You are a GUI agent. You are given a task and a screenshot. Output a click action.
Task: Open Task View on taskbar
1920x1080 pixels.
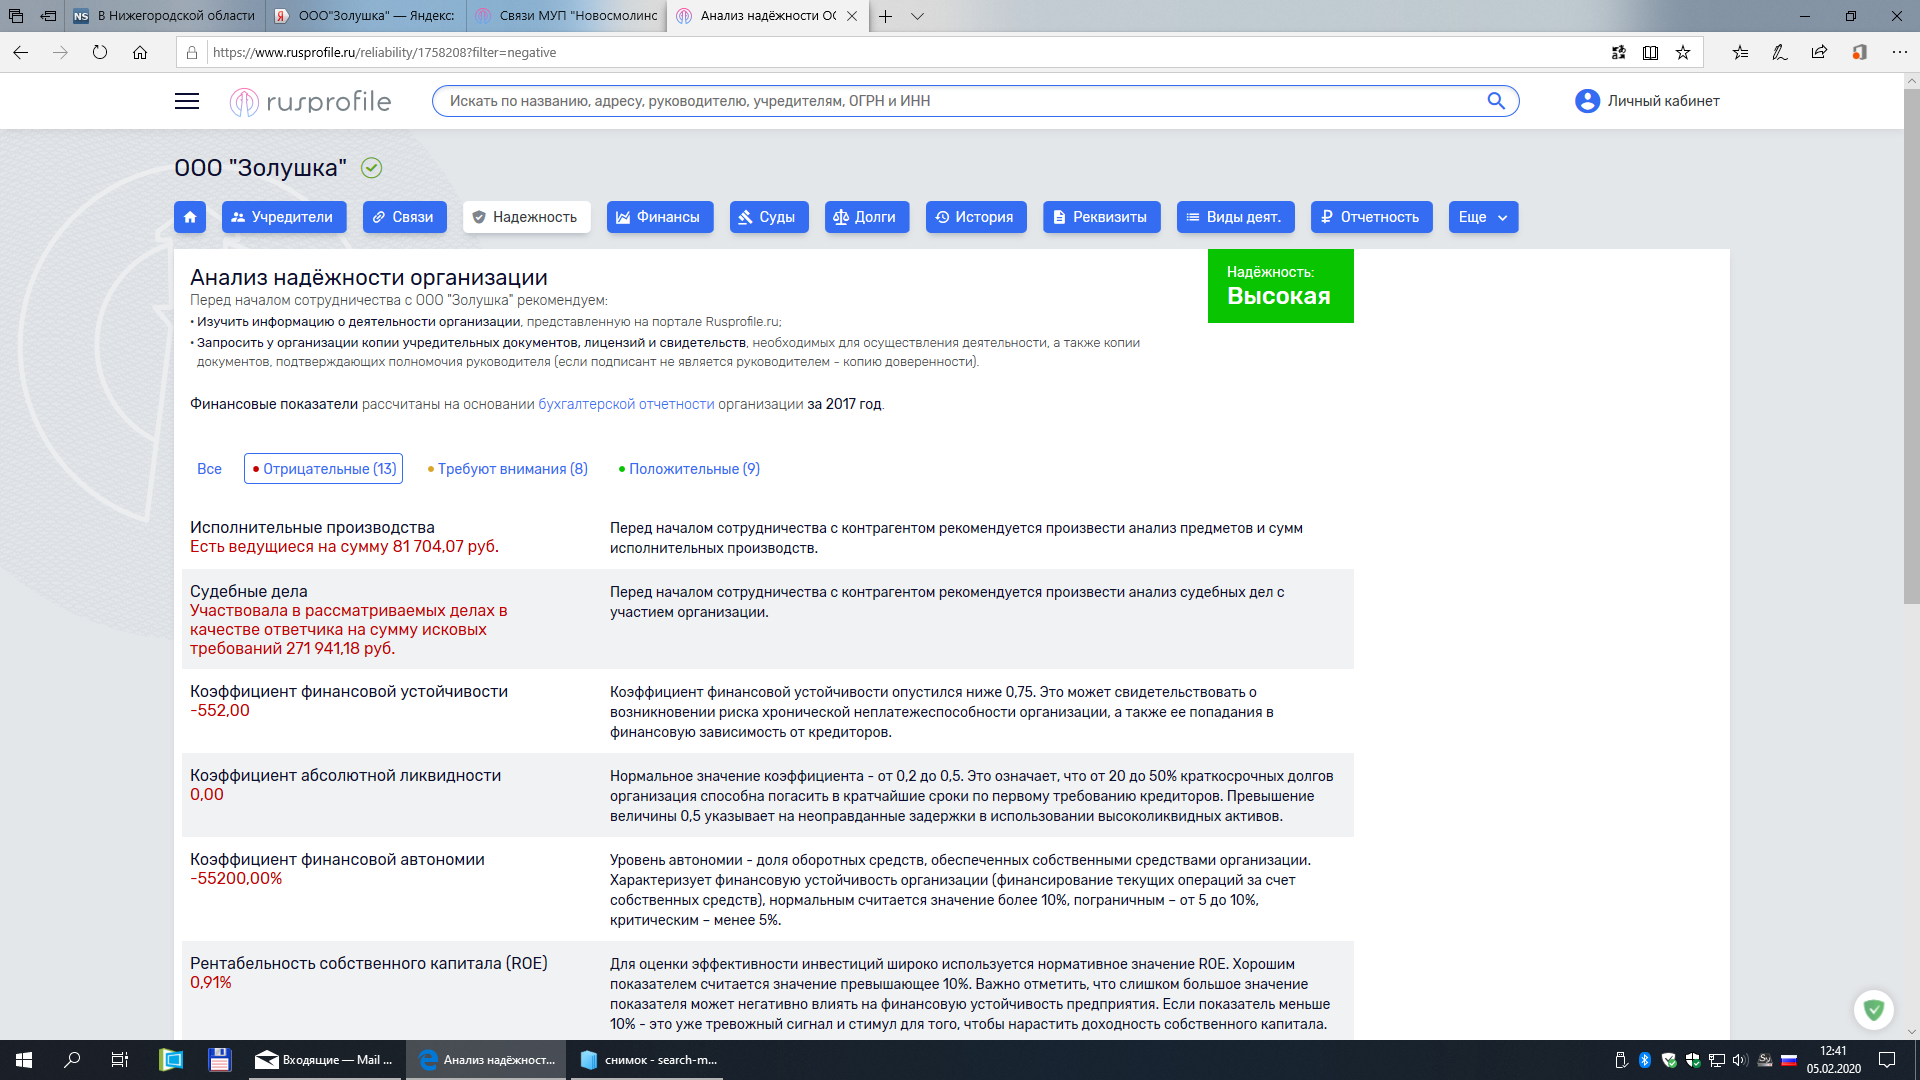click(x=120, y=1060)
